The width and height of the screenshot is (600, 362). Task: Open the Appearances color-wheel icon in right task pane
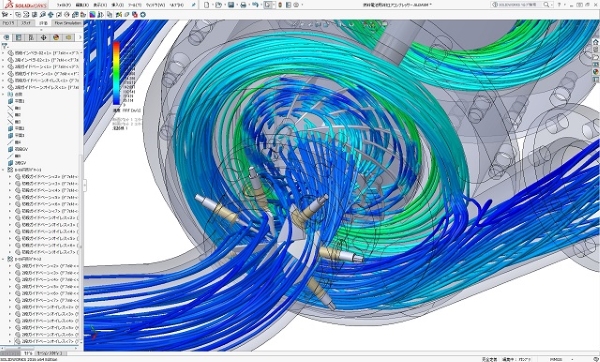[596, 72]
